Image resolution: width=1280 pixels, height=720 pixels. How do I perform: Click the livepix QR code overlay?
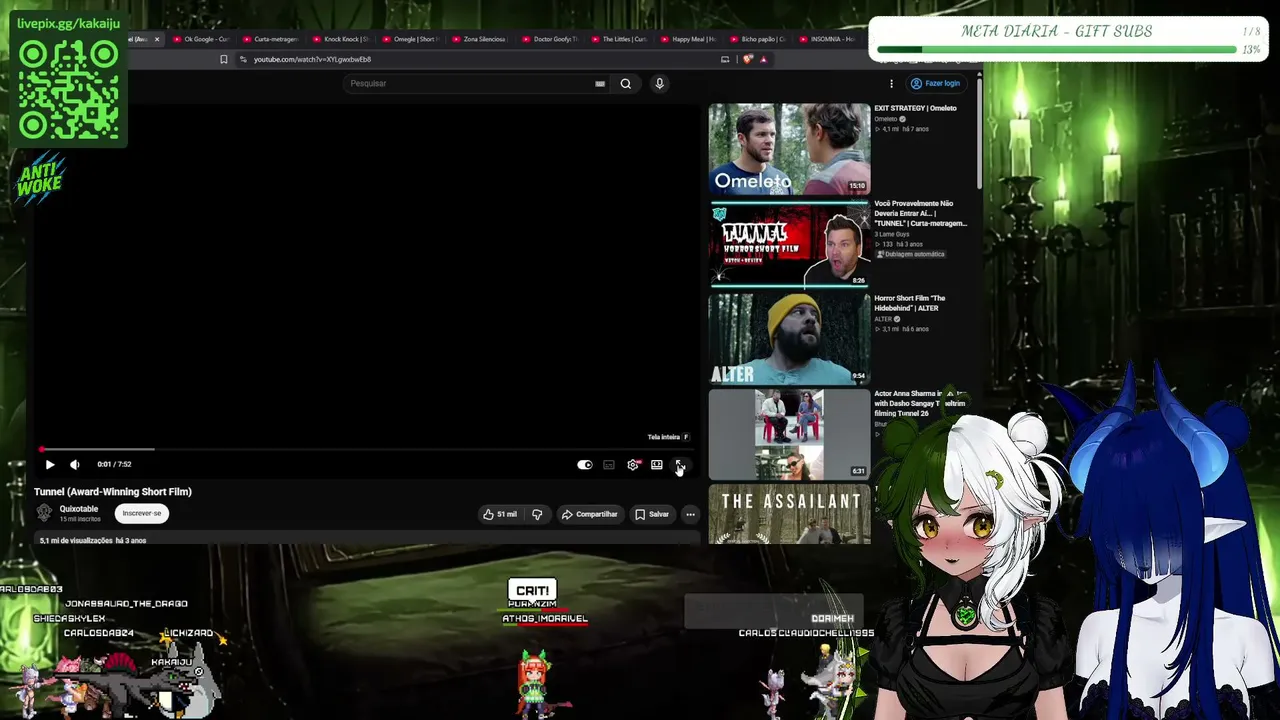(x=69, y=89)
